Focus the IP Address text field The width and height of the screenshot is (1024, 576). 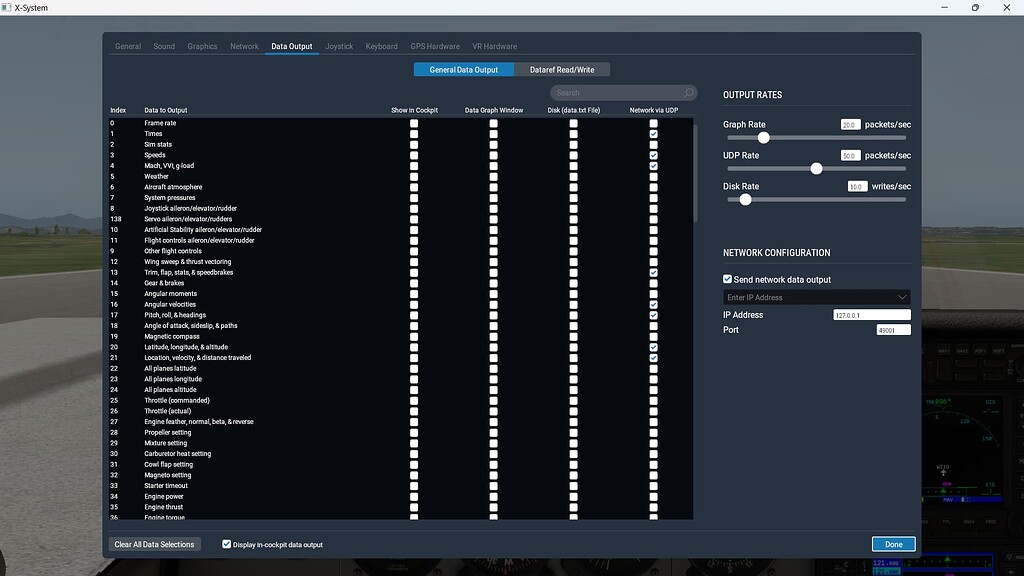pos(871,315)
